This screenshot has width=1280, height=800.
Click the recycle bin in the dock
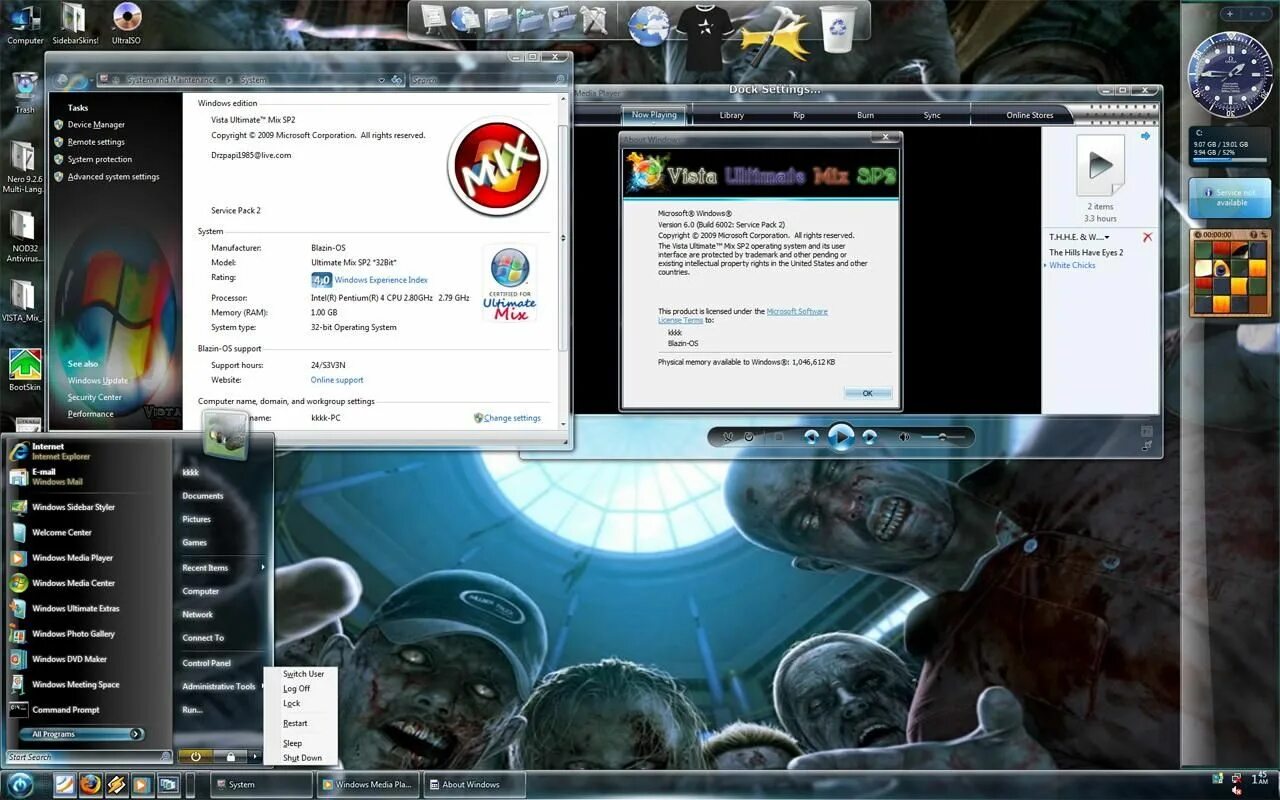[838, 28]
